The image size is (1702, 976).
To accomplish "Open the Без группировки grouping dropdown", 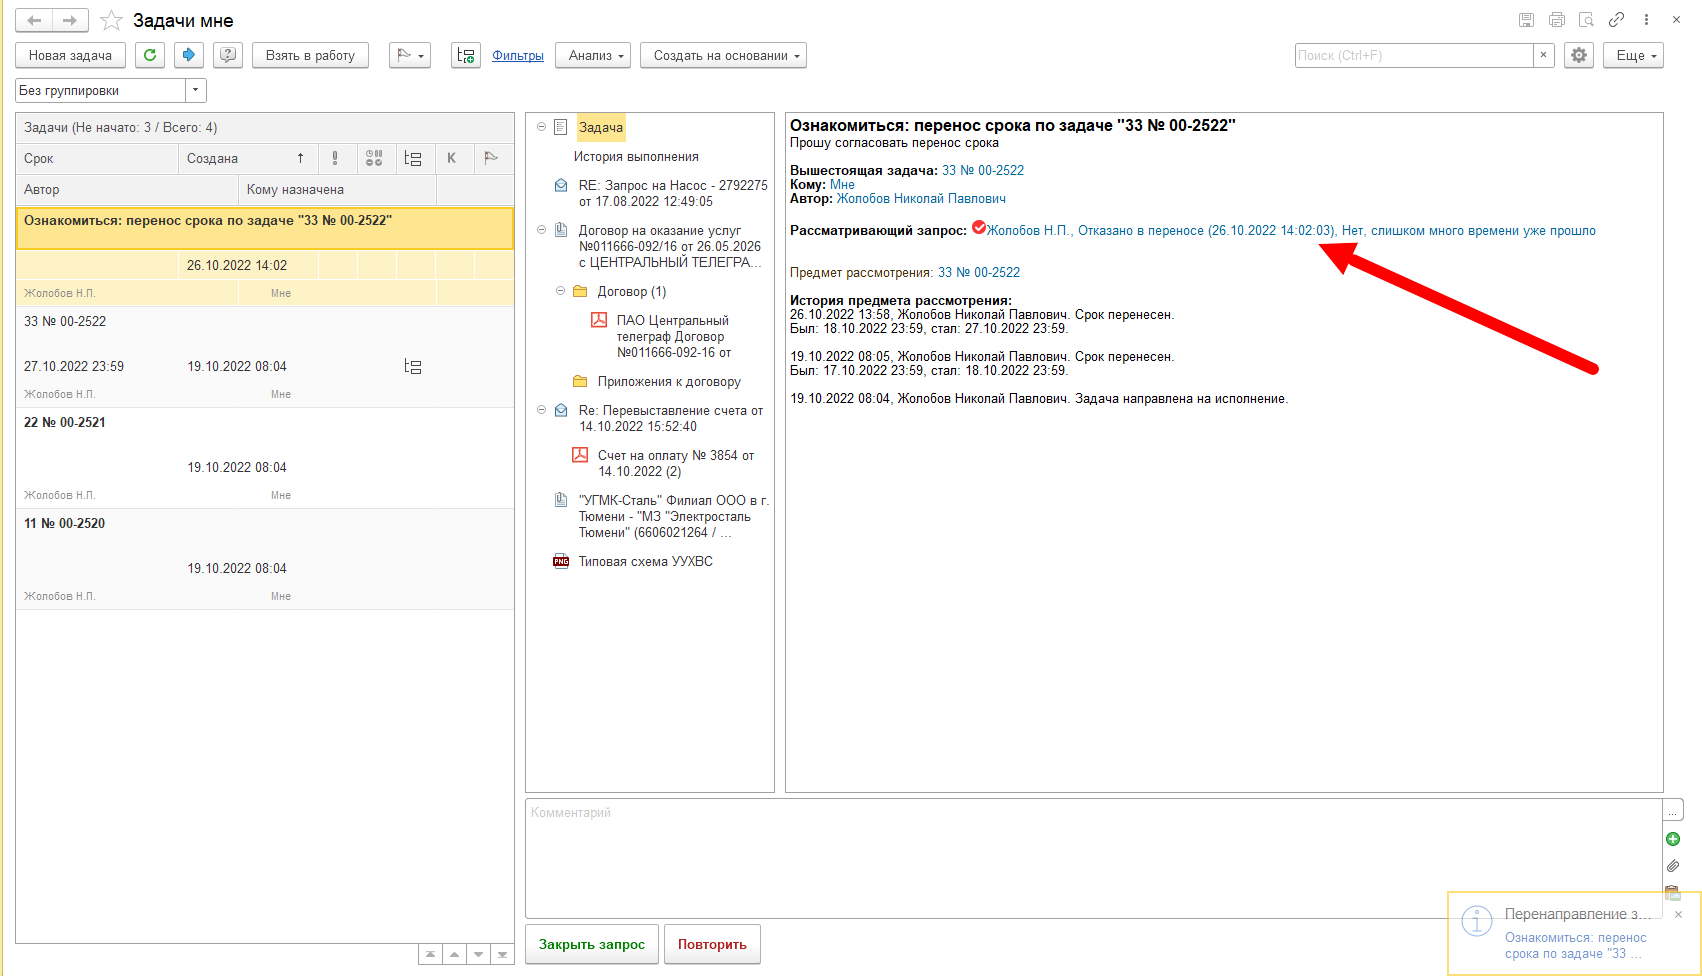I will [x=196, y=90].
